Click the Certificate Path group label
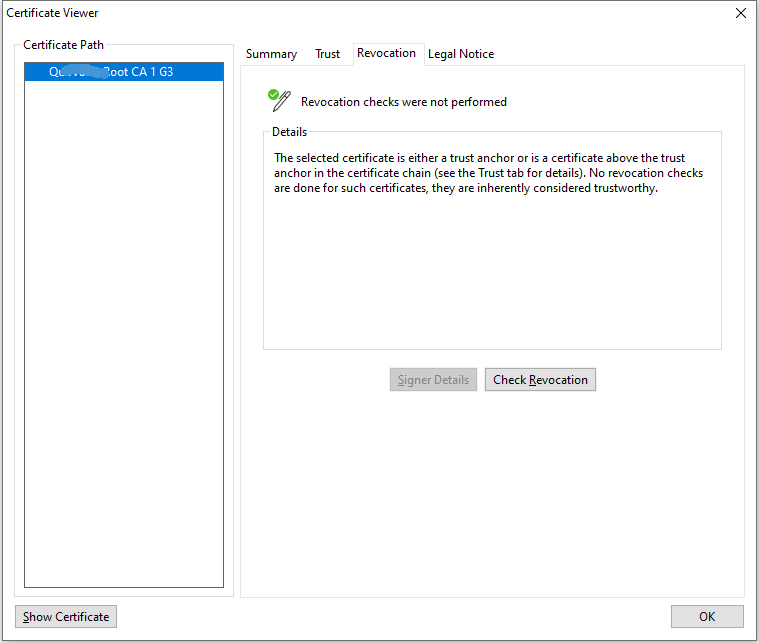 [64, 45]
